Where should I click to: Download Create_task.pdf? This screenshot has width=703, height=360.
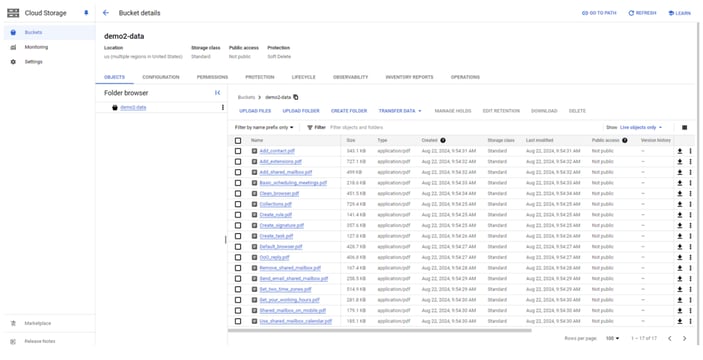click(680, 236)
